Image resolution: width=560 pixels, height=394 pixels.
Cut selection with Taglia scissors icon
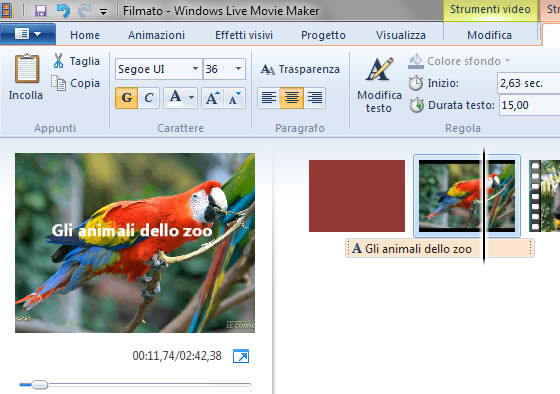[x=58, y=61]
